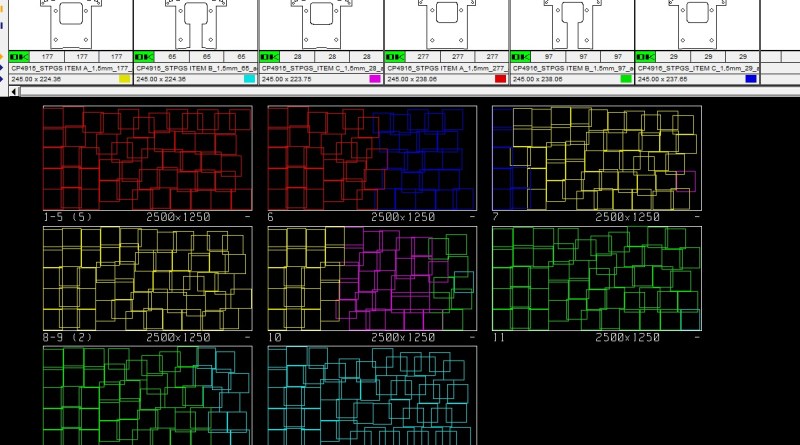Click the 245.00 x 224.36 size beside cyan swatch
The image size is (800, 445).
click(x=161, y=79)
